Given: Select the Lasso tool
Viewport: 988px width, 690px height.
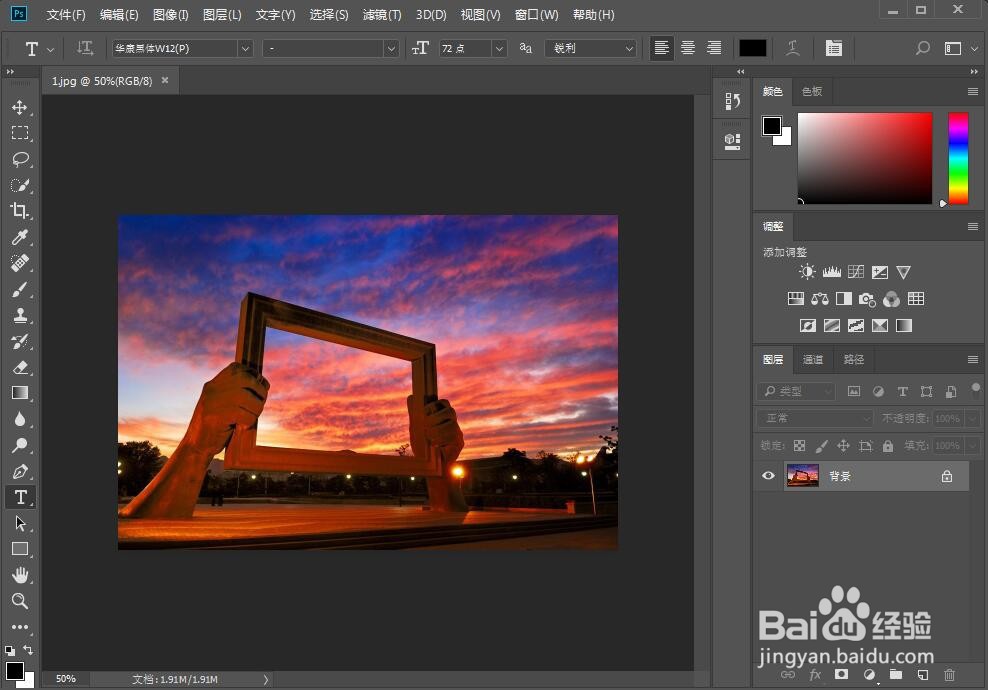Looking at the screenshot, I should (x=20, y=159).
